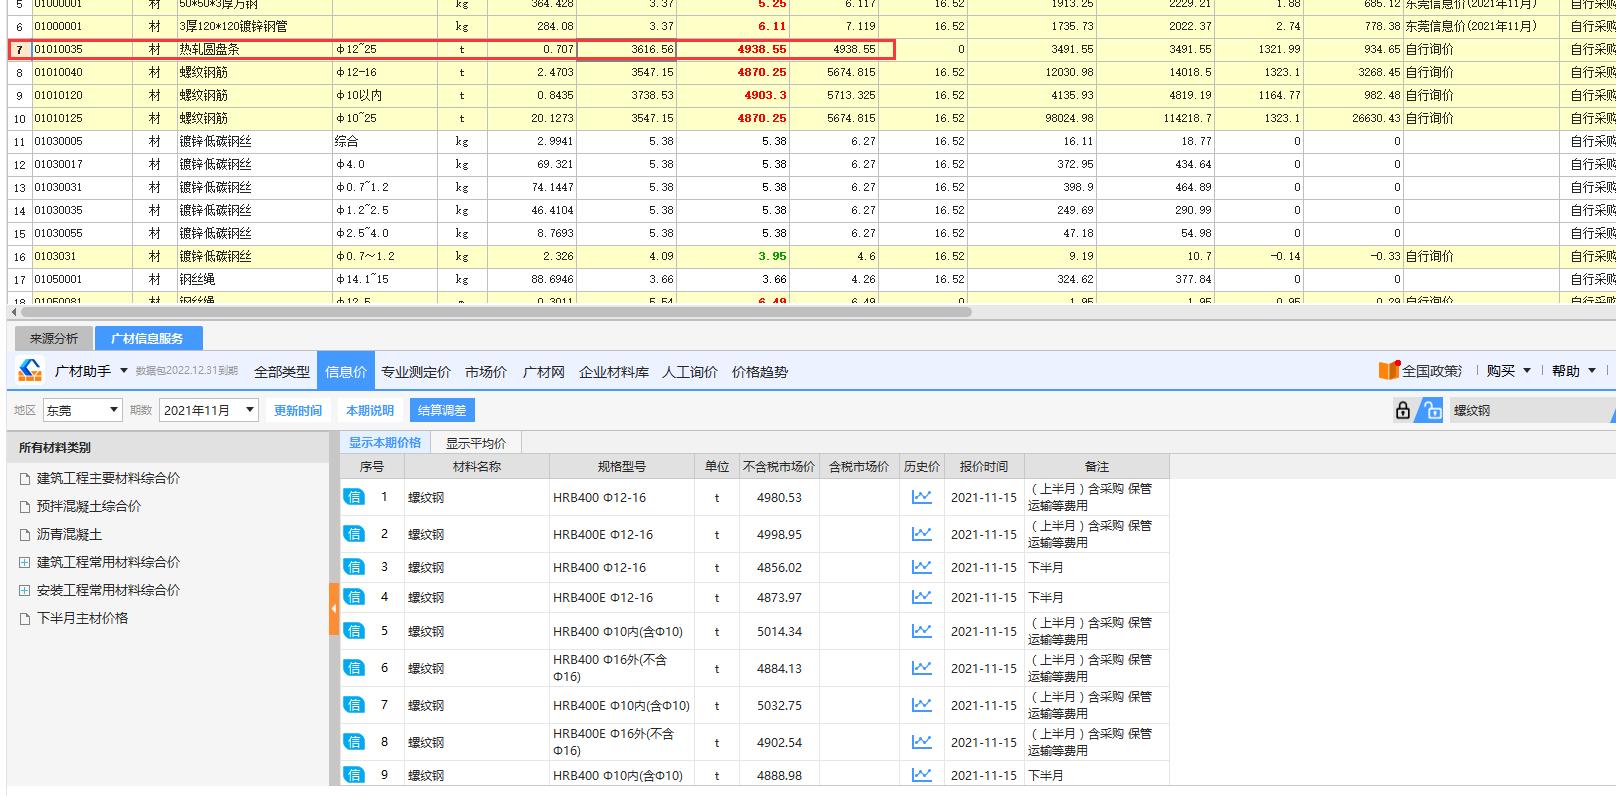Click the 广材助手 logo icon

pos(30,371)
